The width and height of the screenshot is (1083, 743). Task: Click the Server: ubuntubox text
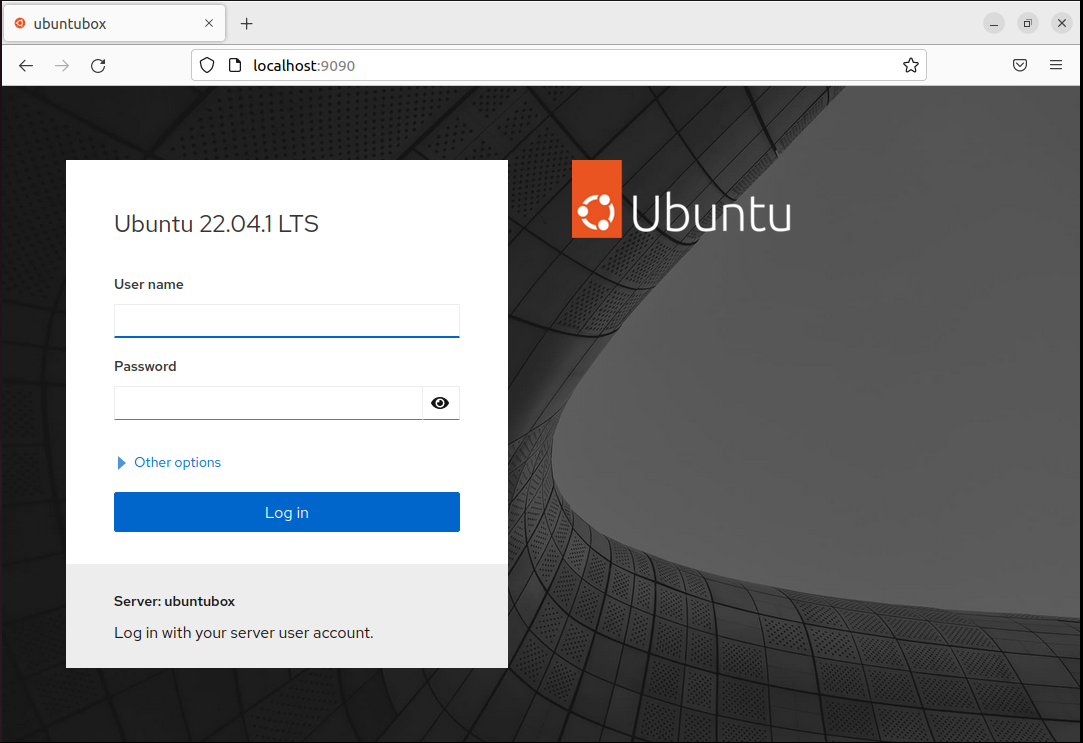[174, 601]
